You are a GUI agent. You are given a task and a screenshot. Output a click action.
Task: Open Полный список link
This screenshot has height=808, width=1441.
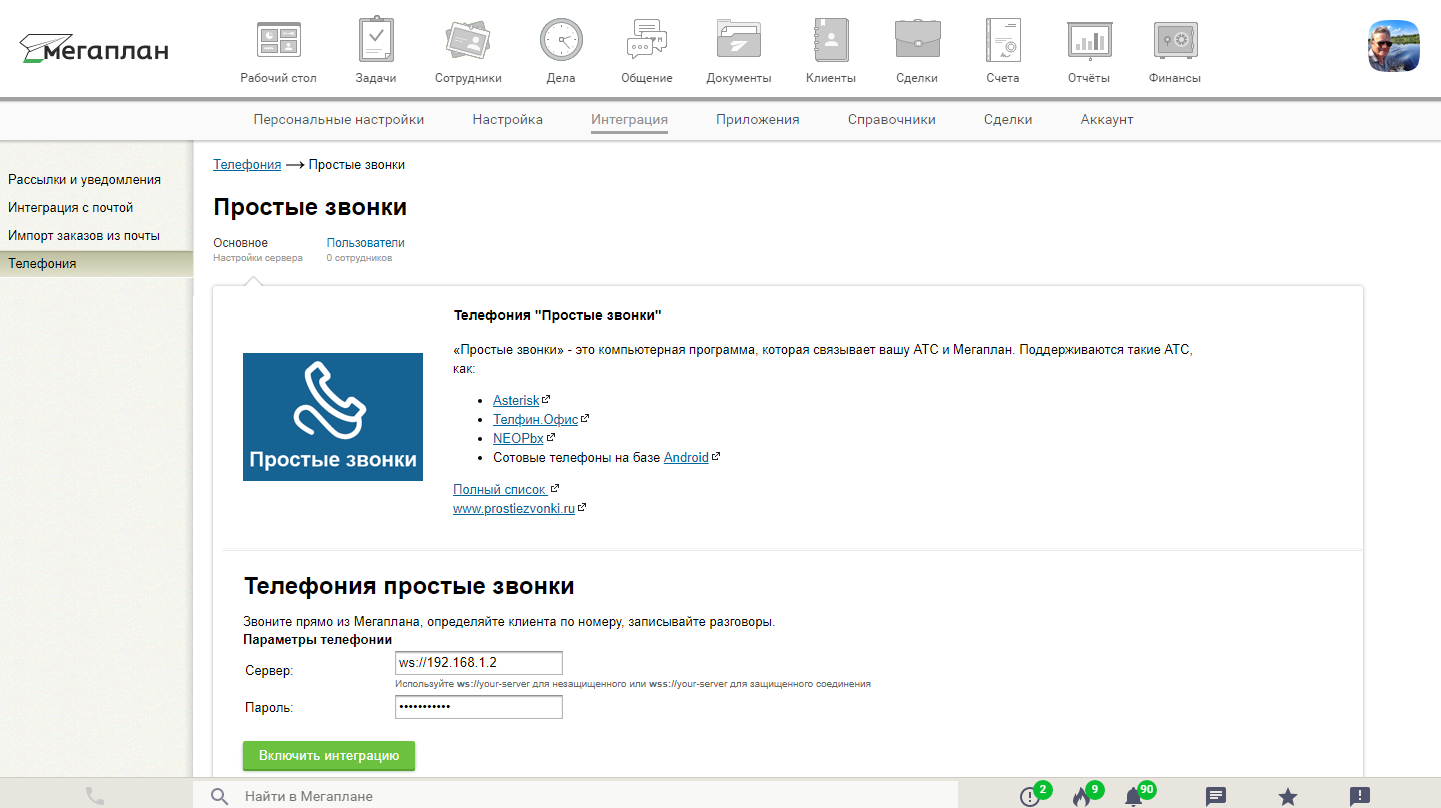click(x=500, y=489)
